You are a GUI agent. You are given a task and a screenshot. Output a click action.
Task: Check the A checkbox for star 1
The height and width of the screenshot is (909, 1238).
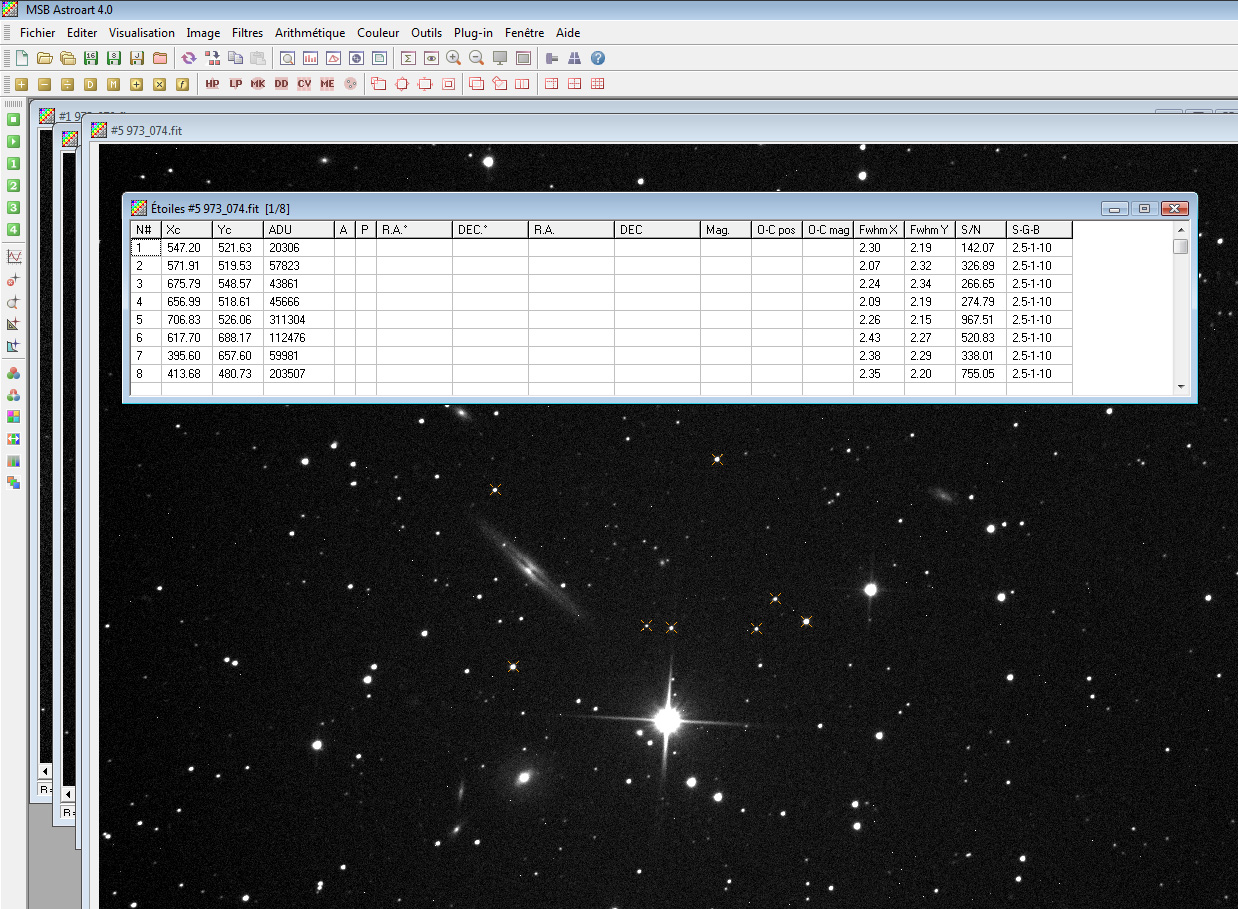(x=343, y=247)
